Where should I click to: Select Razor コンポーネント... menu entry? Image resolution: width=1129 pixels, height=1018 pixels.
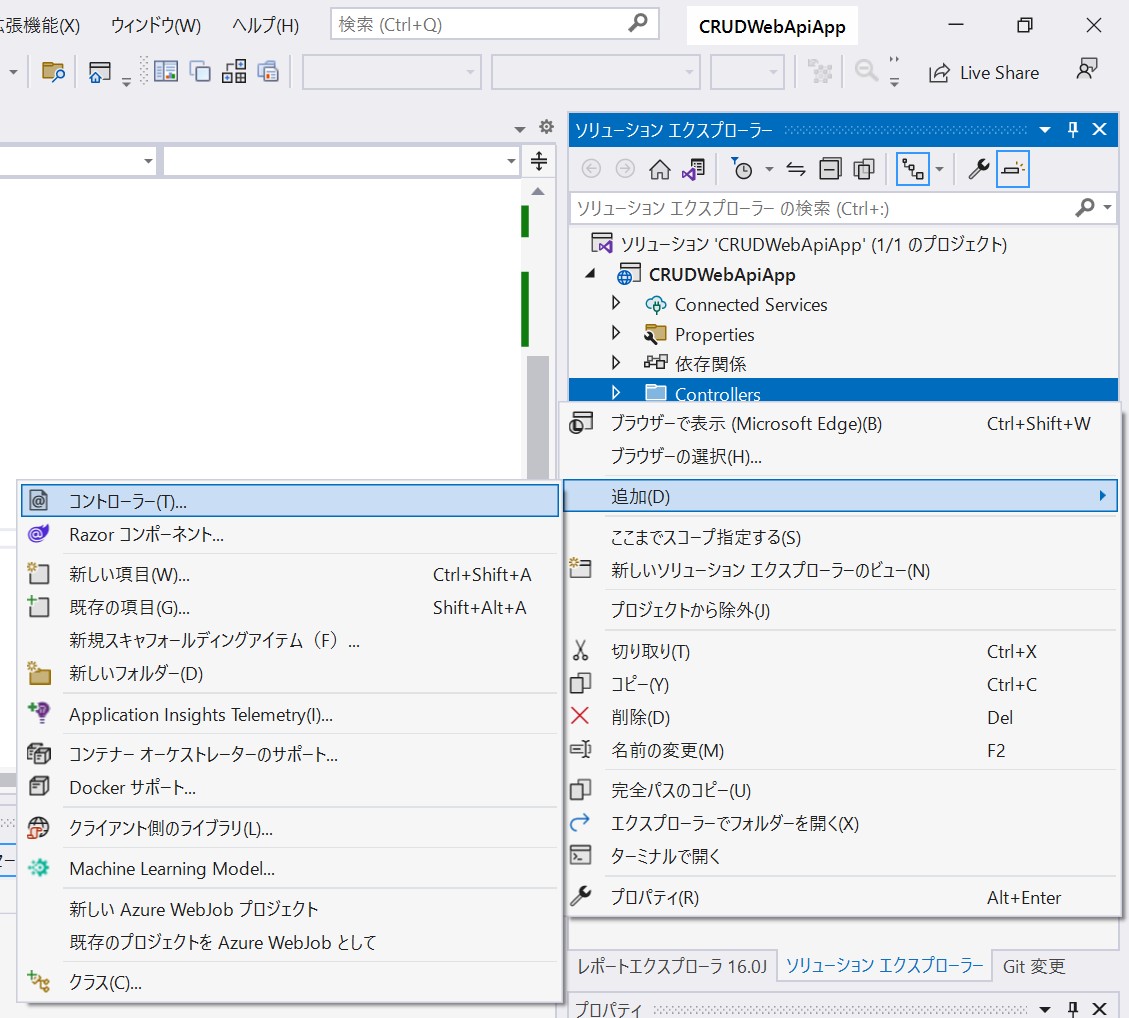tap(289, 534)
